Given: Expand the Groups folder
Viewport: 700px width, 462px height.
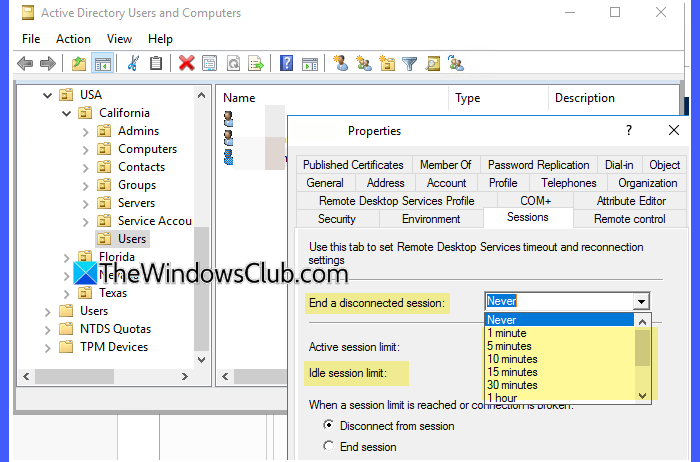Looking at the screenshot, I should (85, 186).
